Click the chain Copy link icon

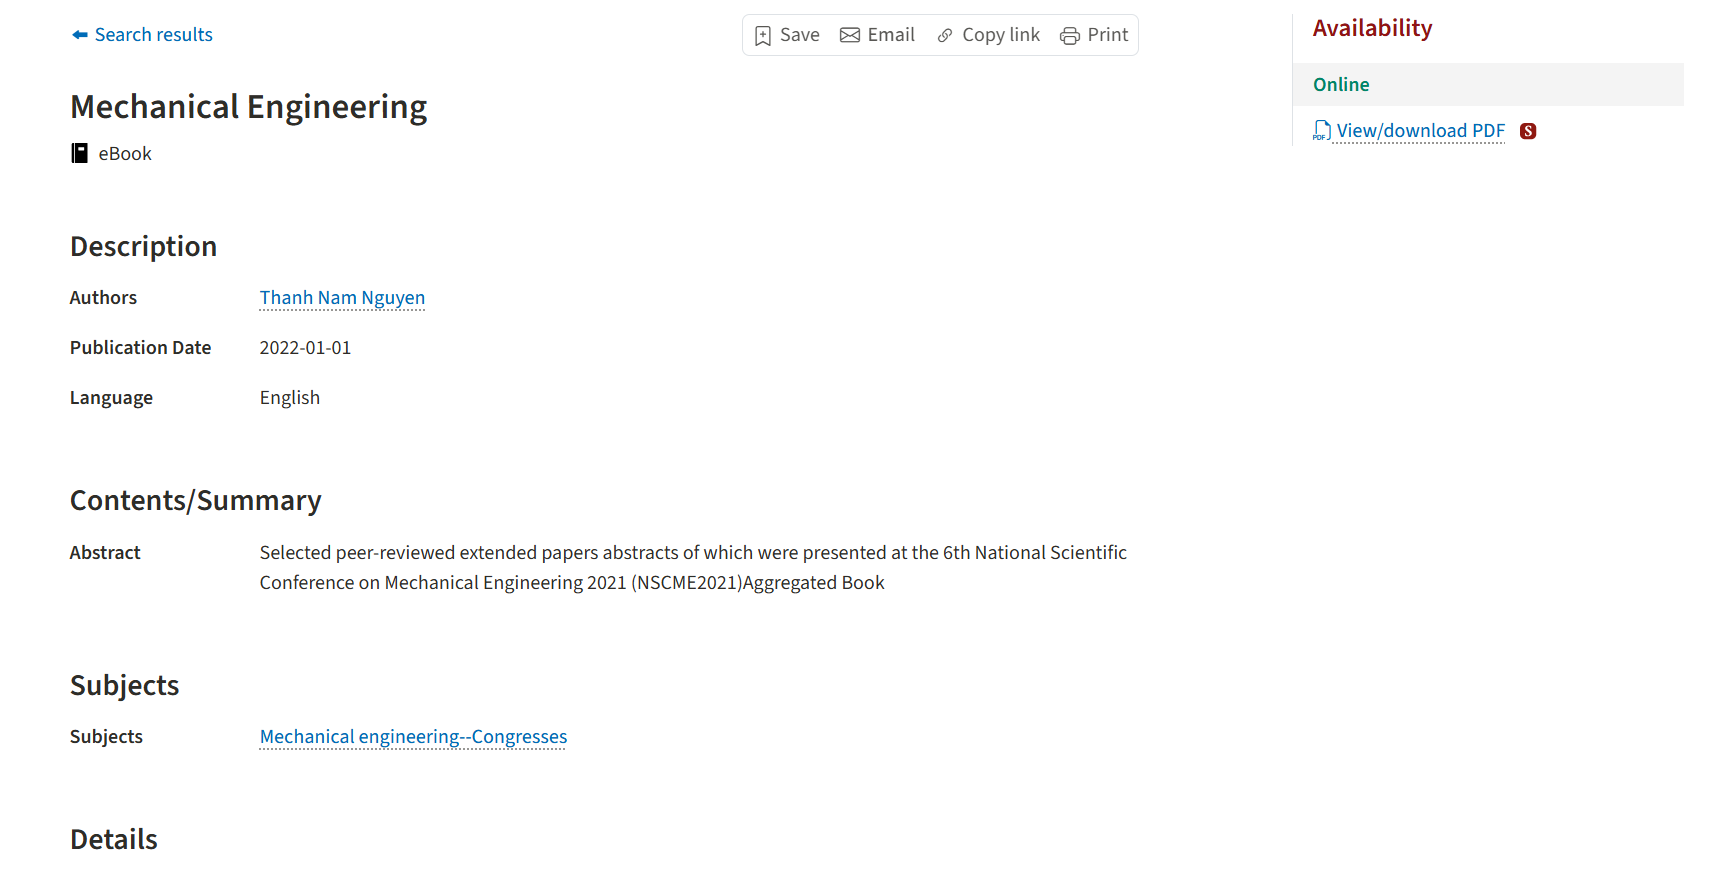[x=945, y=34]
